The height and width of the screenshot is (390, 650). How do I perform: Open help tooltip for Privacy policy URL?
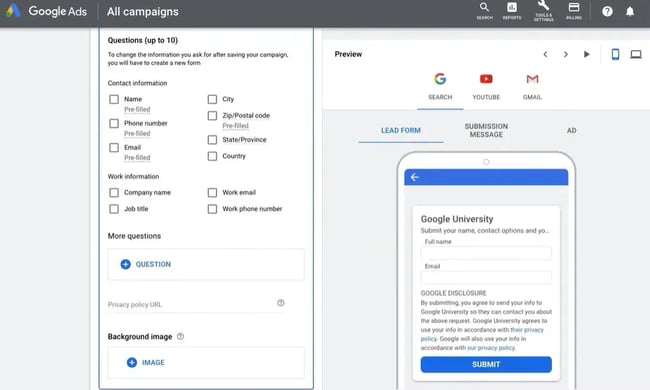(x=281, y=303)
